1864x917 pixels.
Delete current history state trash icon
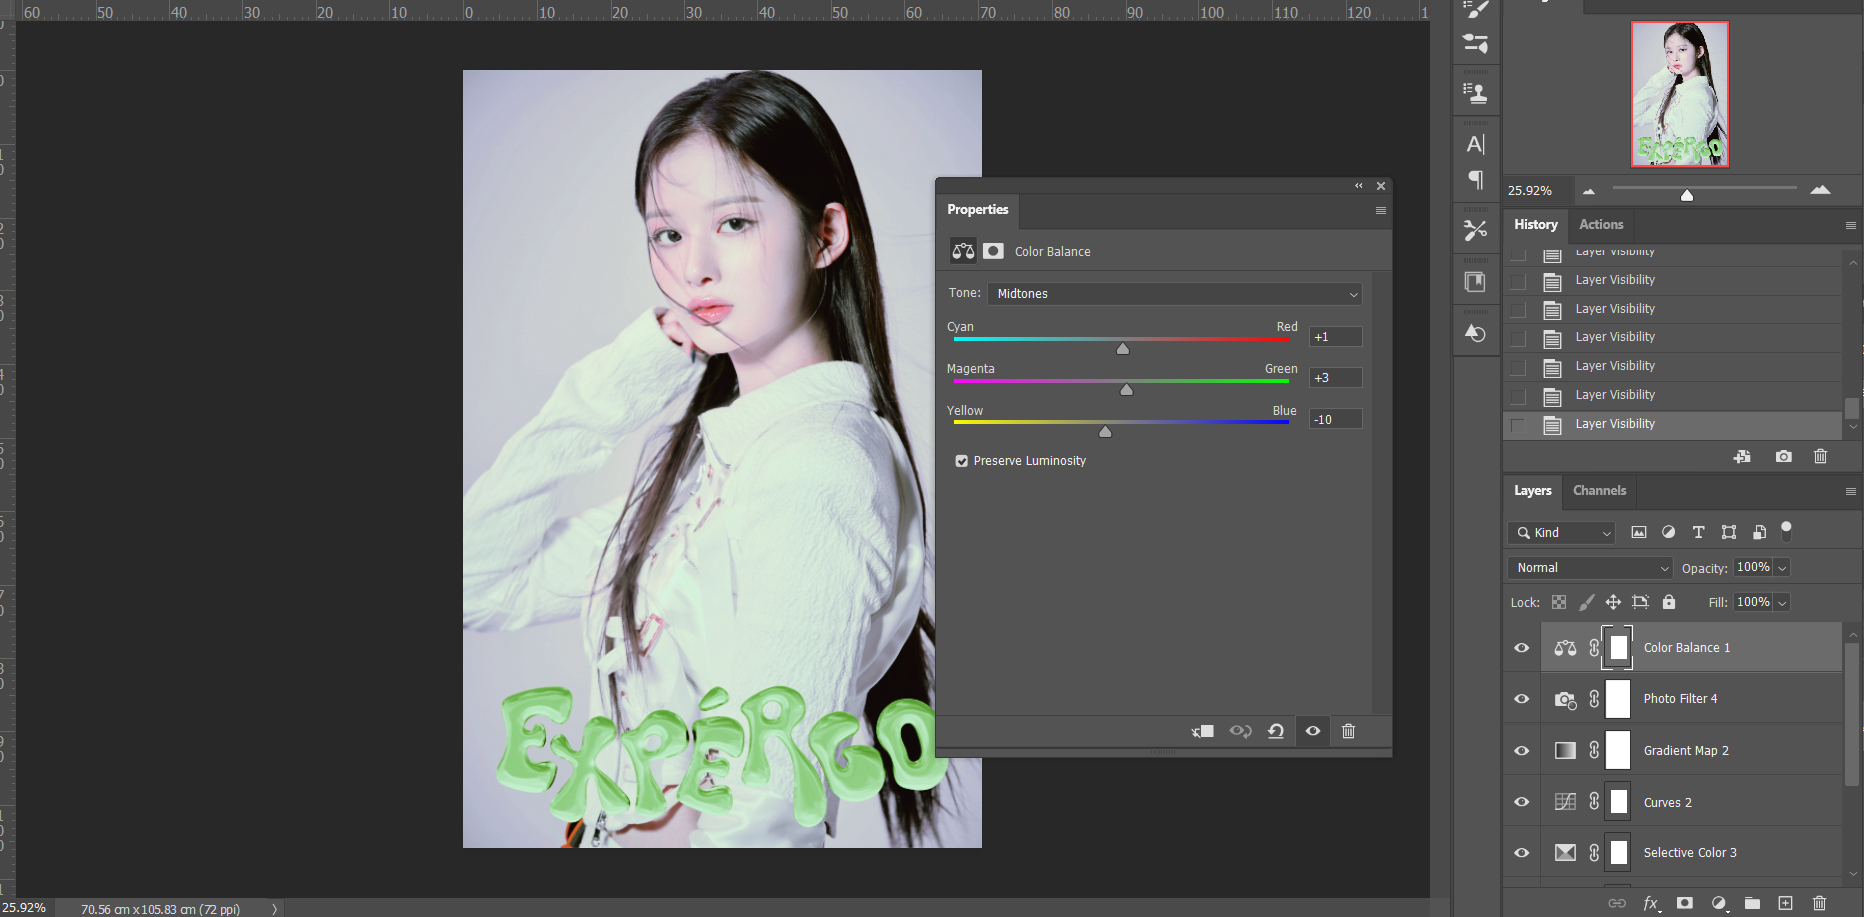tap(1820, 456)
